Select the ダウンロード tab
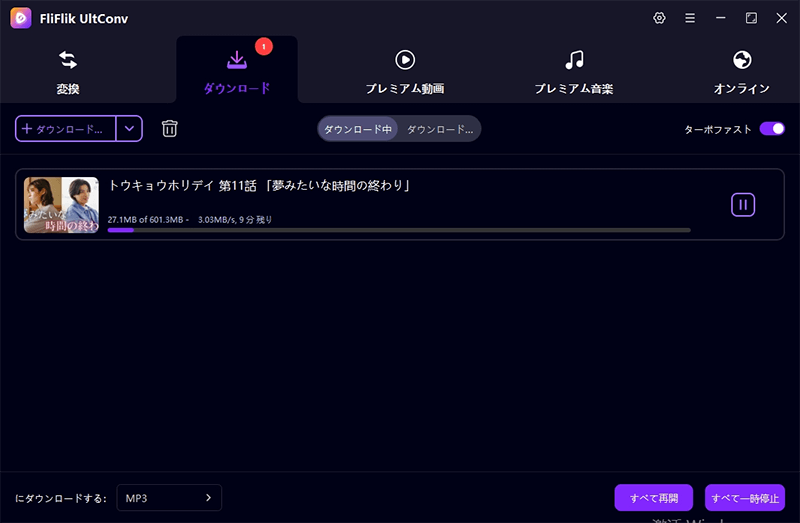Screen dimensions: 800x523 click(x=237, y=72)
